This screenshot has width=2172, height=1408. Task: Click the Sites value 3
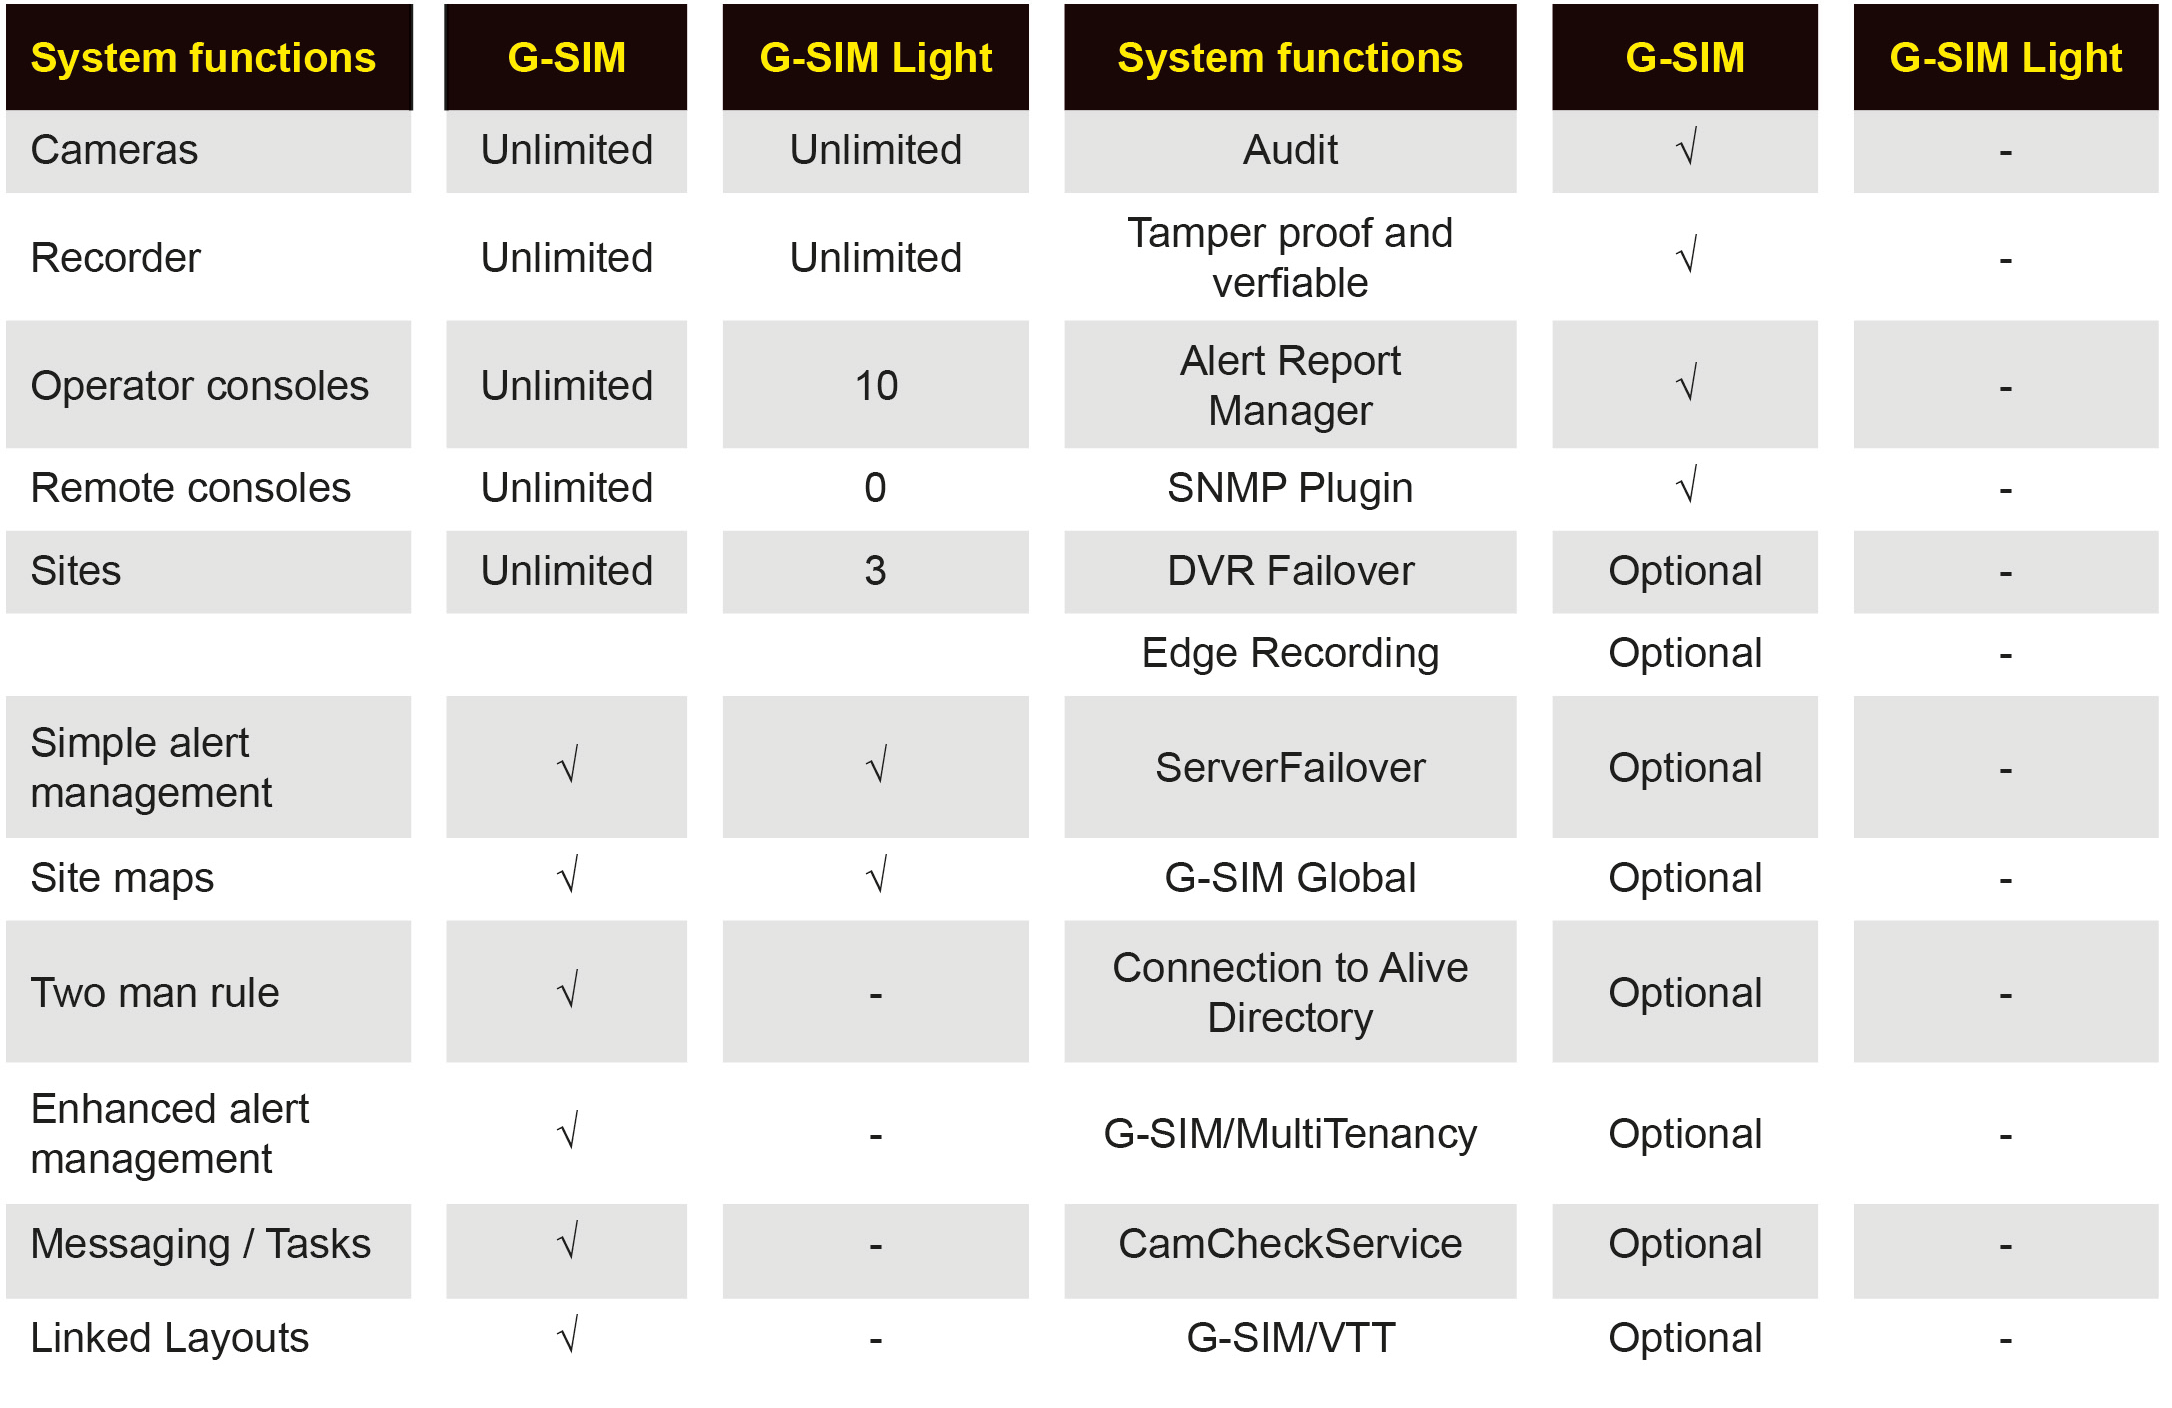[875, 571]
